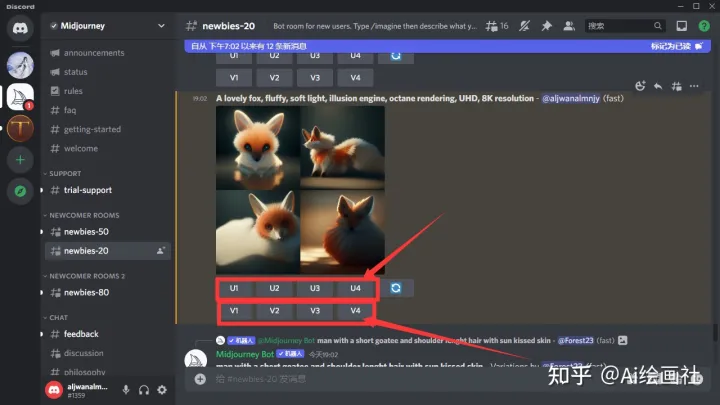Image resolution: width=720 pixels, height=405 pixels.
Task: Open the inbox icon in header
Action: click(682, 26)
